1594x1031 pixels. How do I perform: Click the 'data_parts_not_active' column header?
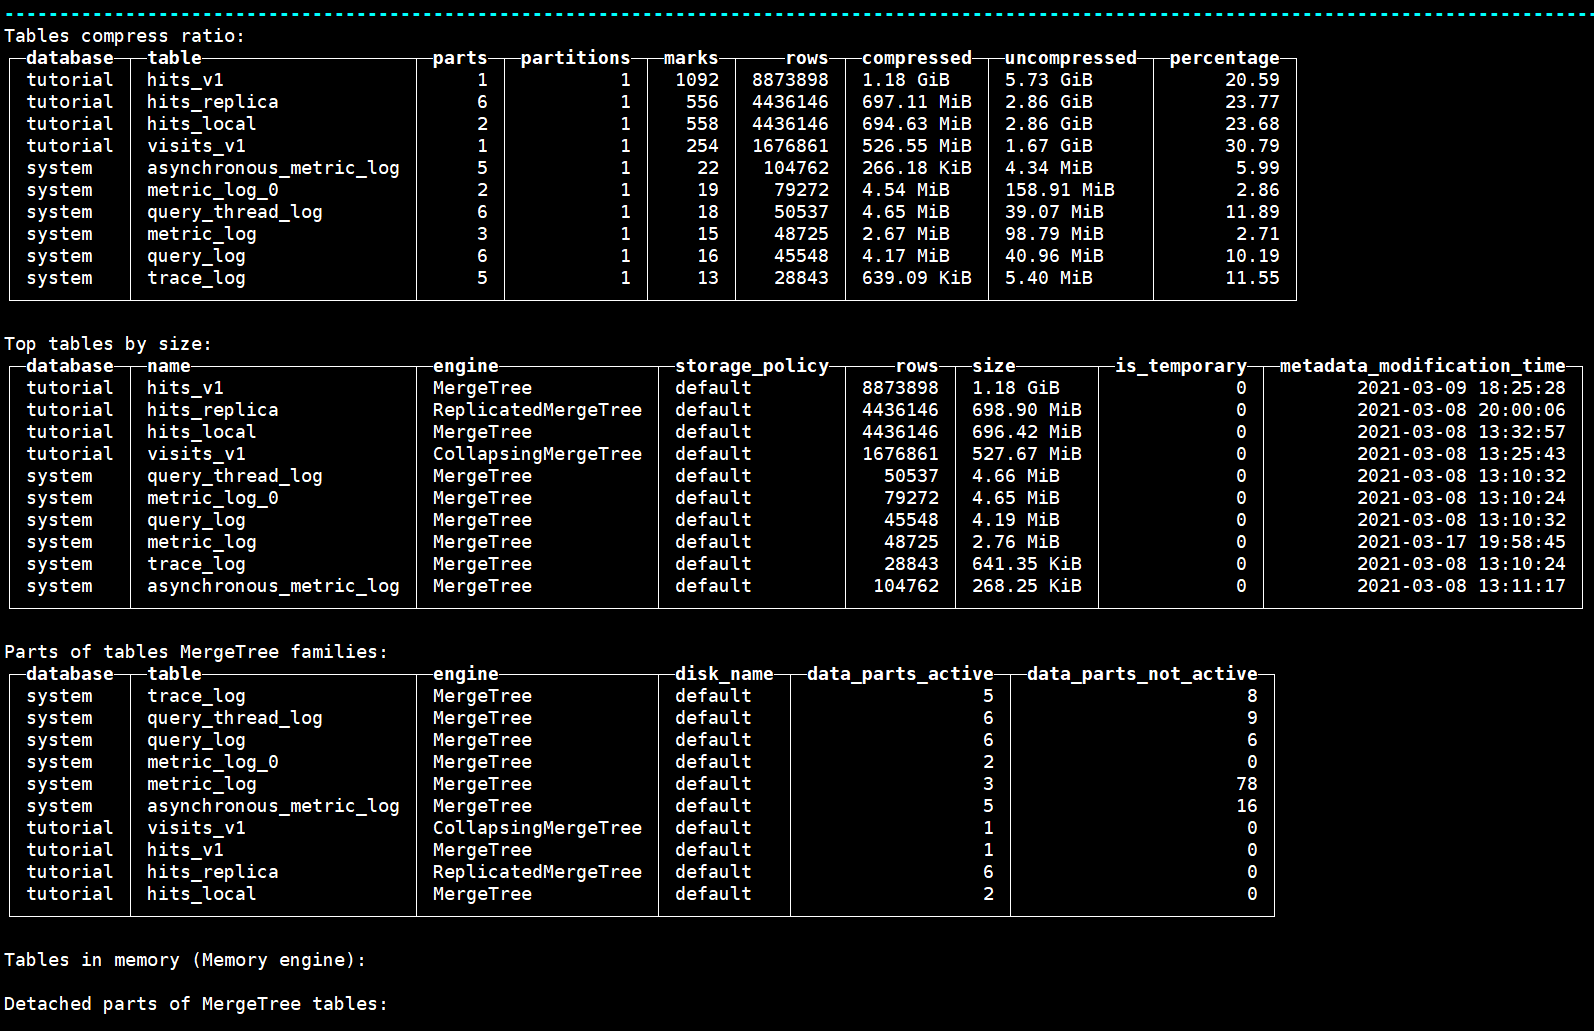pos(1142,674)
